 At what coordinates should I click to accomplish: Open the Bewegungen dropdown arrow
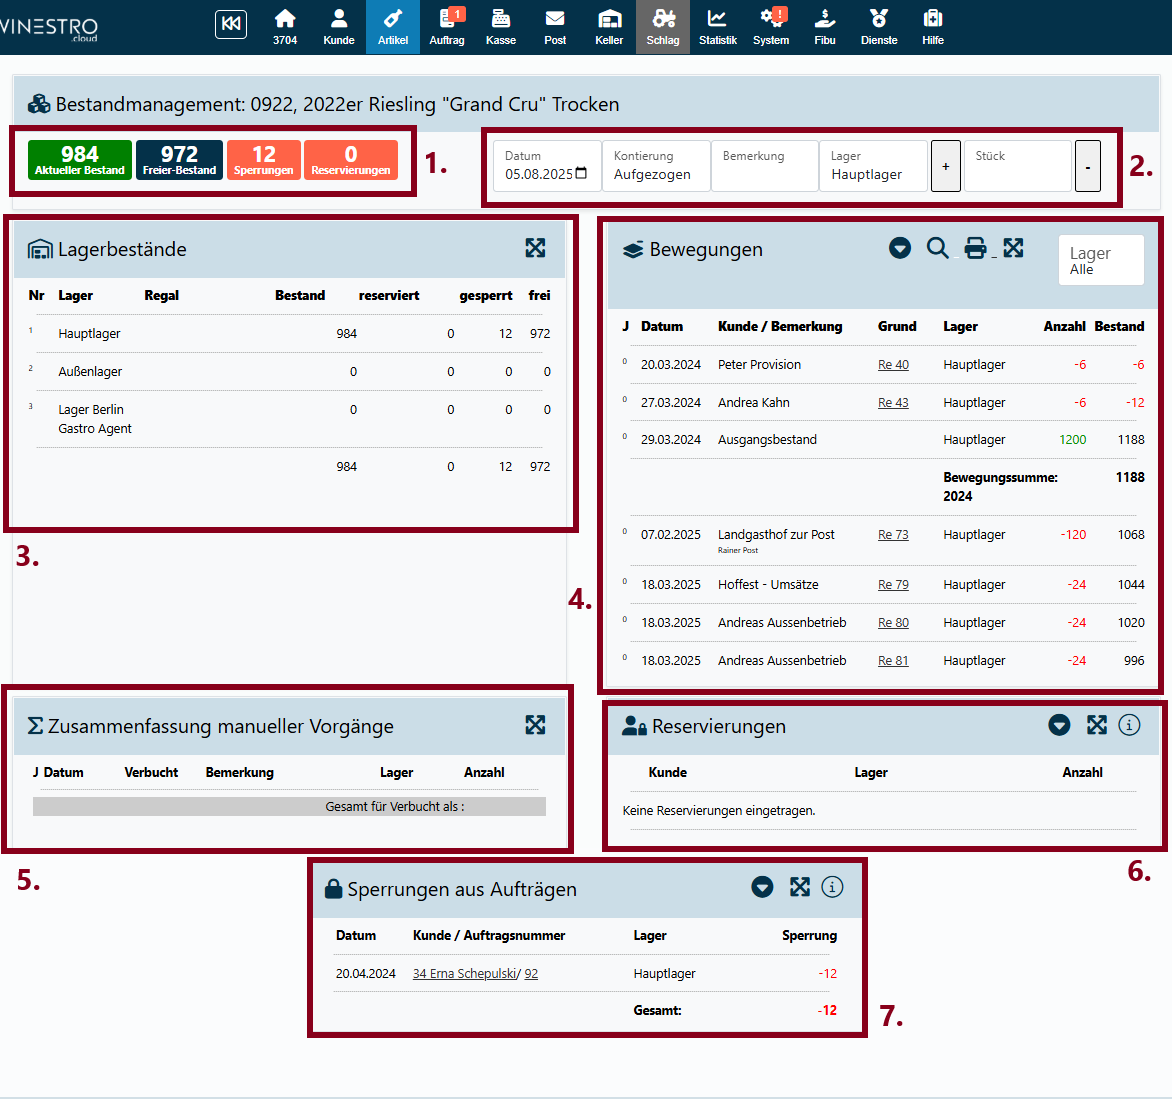tap(900, 248)
